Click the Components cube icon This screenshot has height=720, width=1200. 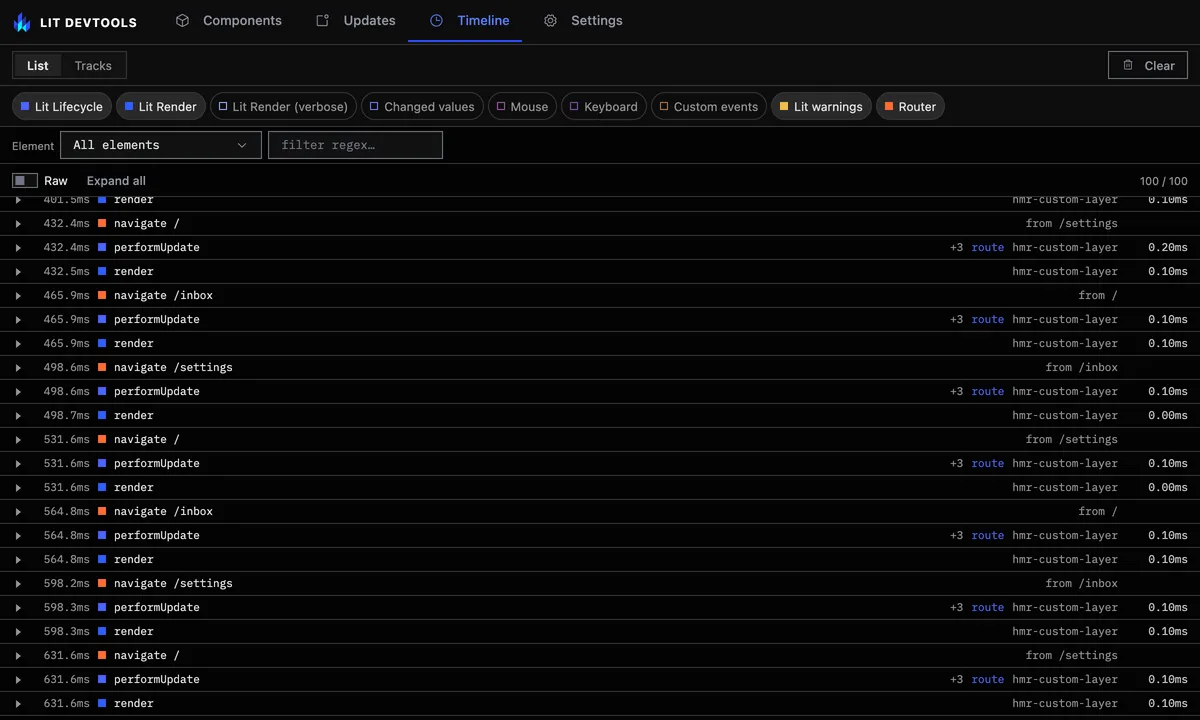tap(182, 20)
